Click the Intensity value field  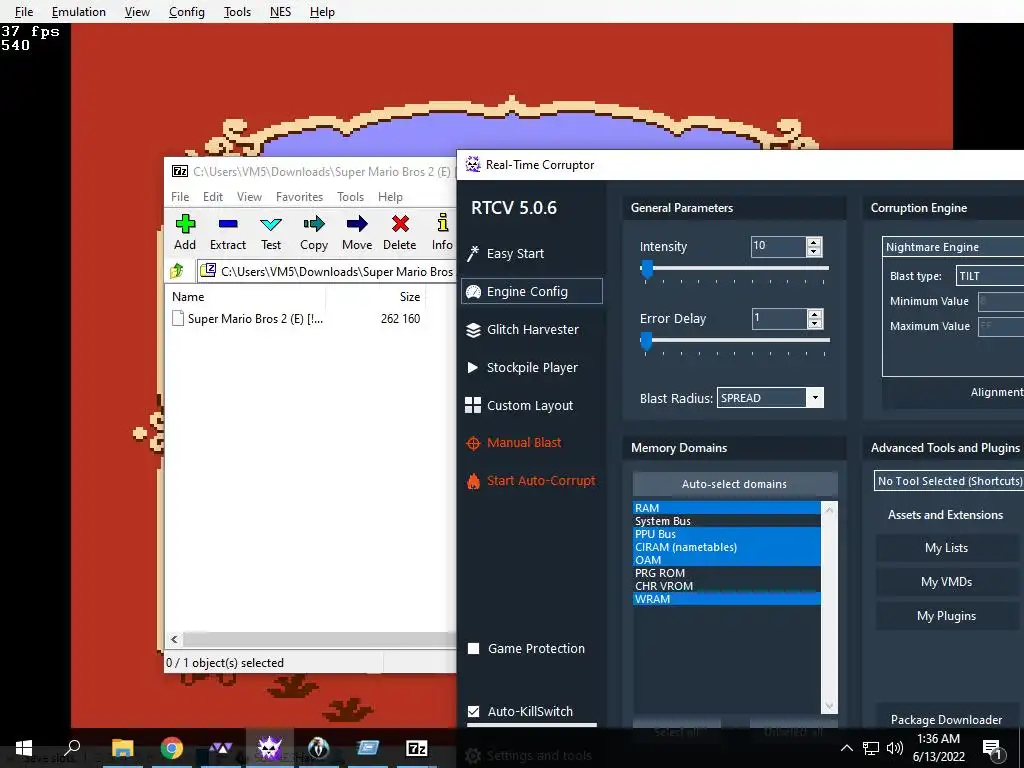tap(778, 246)
